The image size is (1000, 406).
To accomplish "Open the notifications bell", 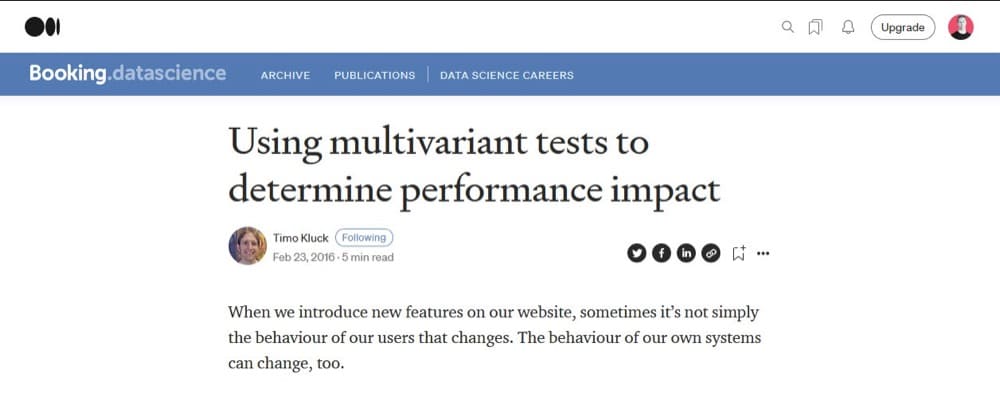I will pos(848,27).
